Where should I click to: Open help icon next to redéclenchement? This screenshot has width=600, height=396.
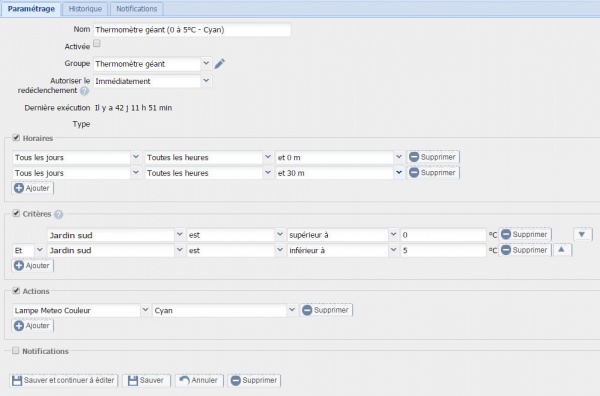tap(84, 91)
